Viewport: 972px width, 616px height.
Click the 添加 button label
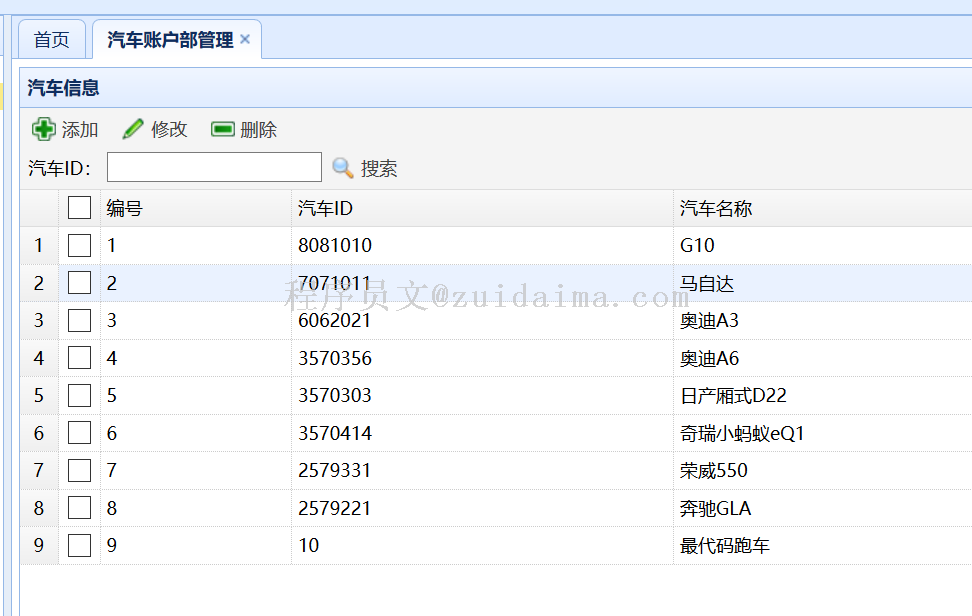click(80, 130)
